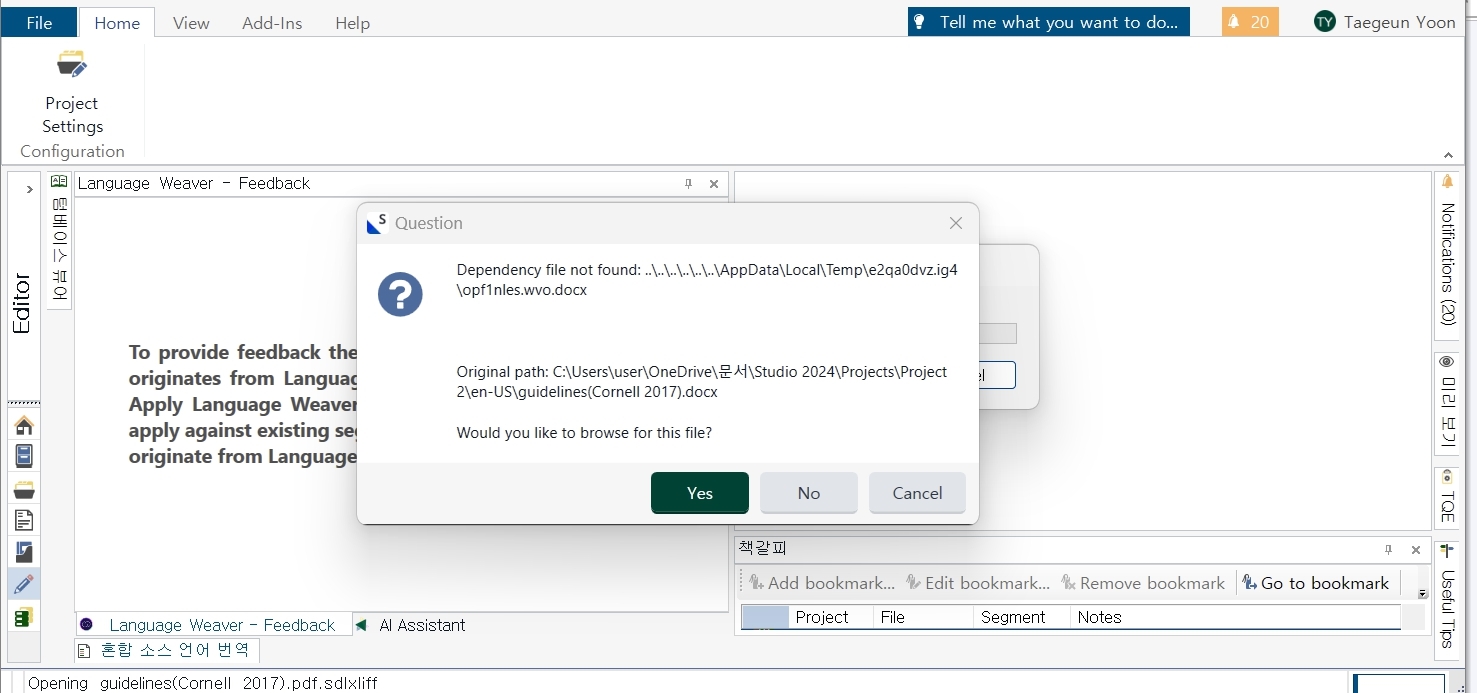
Task: Open Project Settings in the ribbon
Action: click(72, 93)
